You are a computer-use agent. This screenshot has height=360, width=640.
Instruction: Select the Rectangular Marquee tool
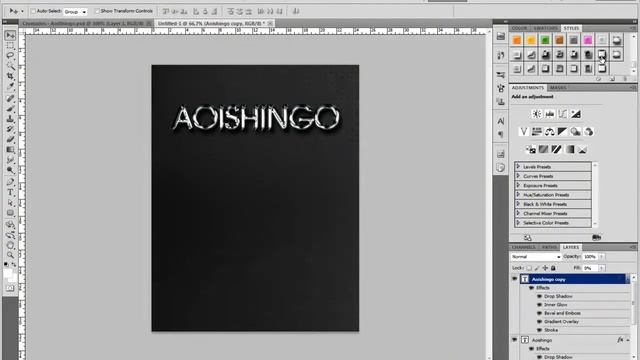[10, 46]
